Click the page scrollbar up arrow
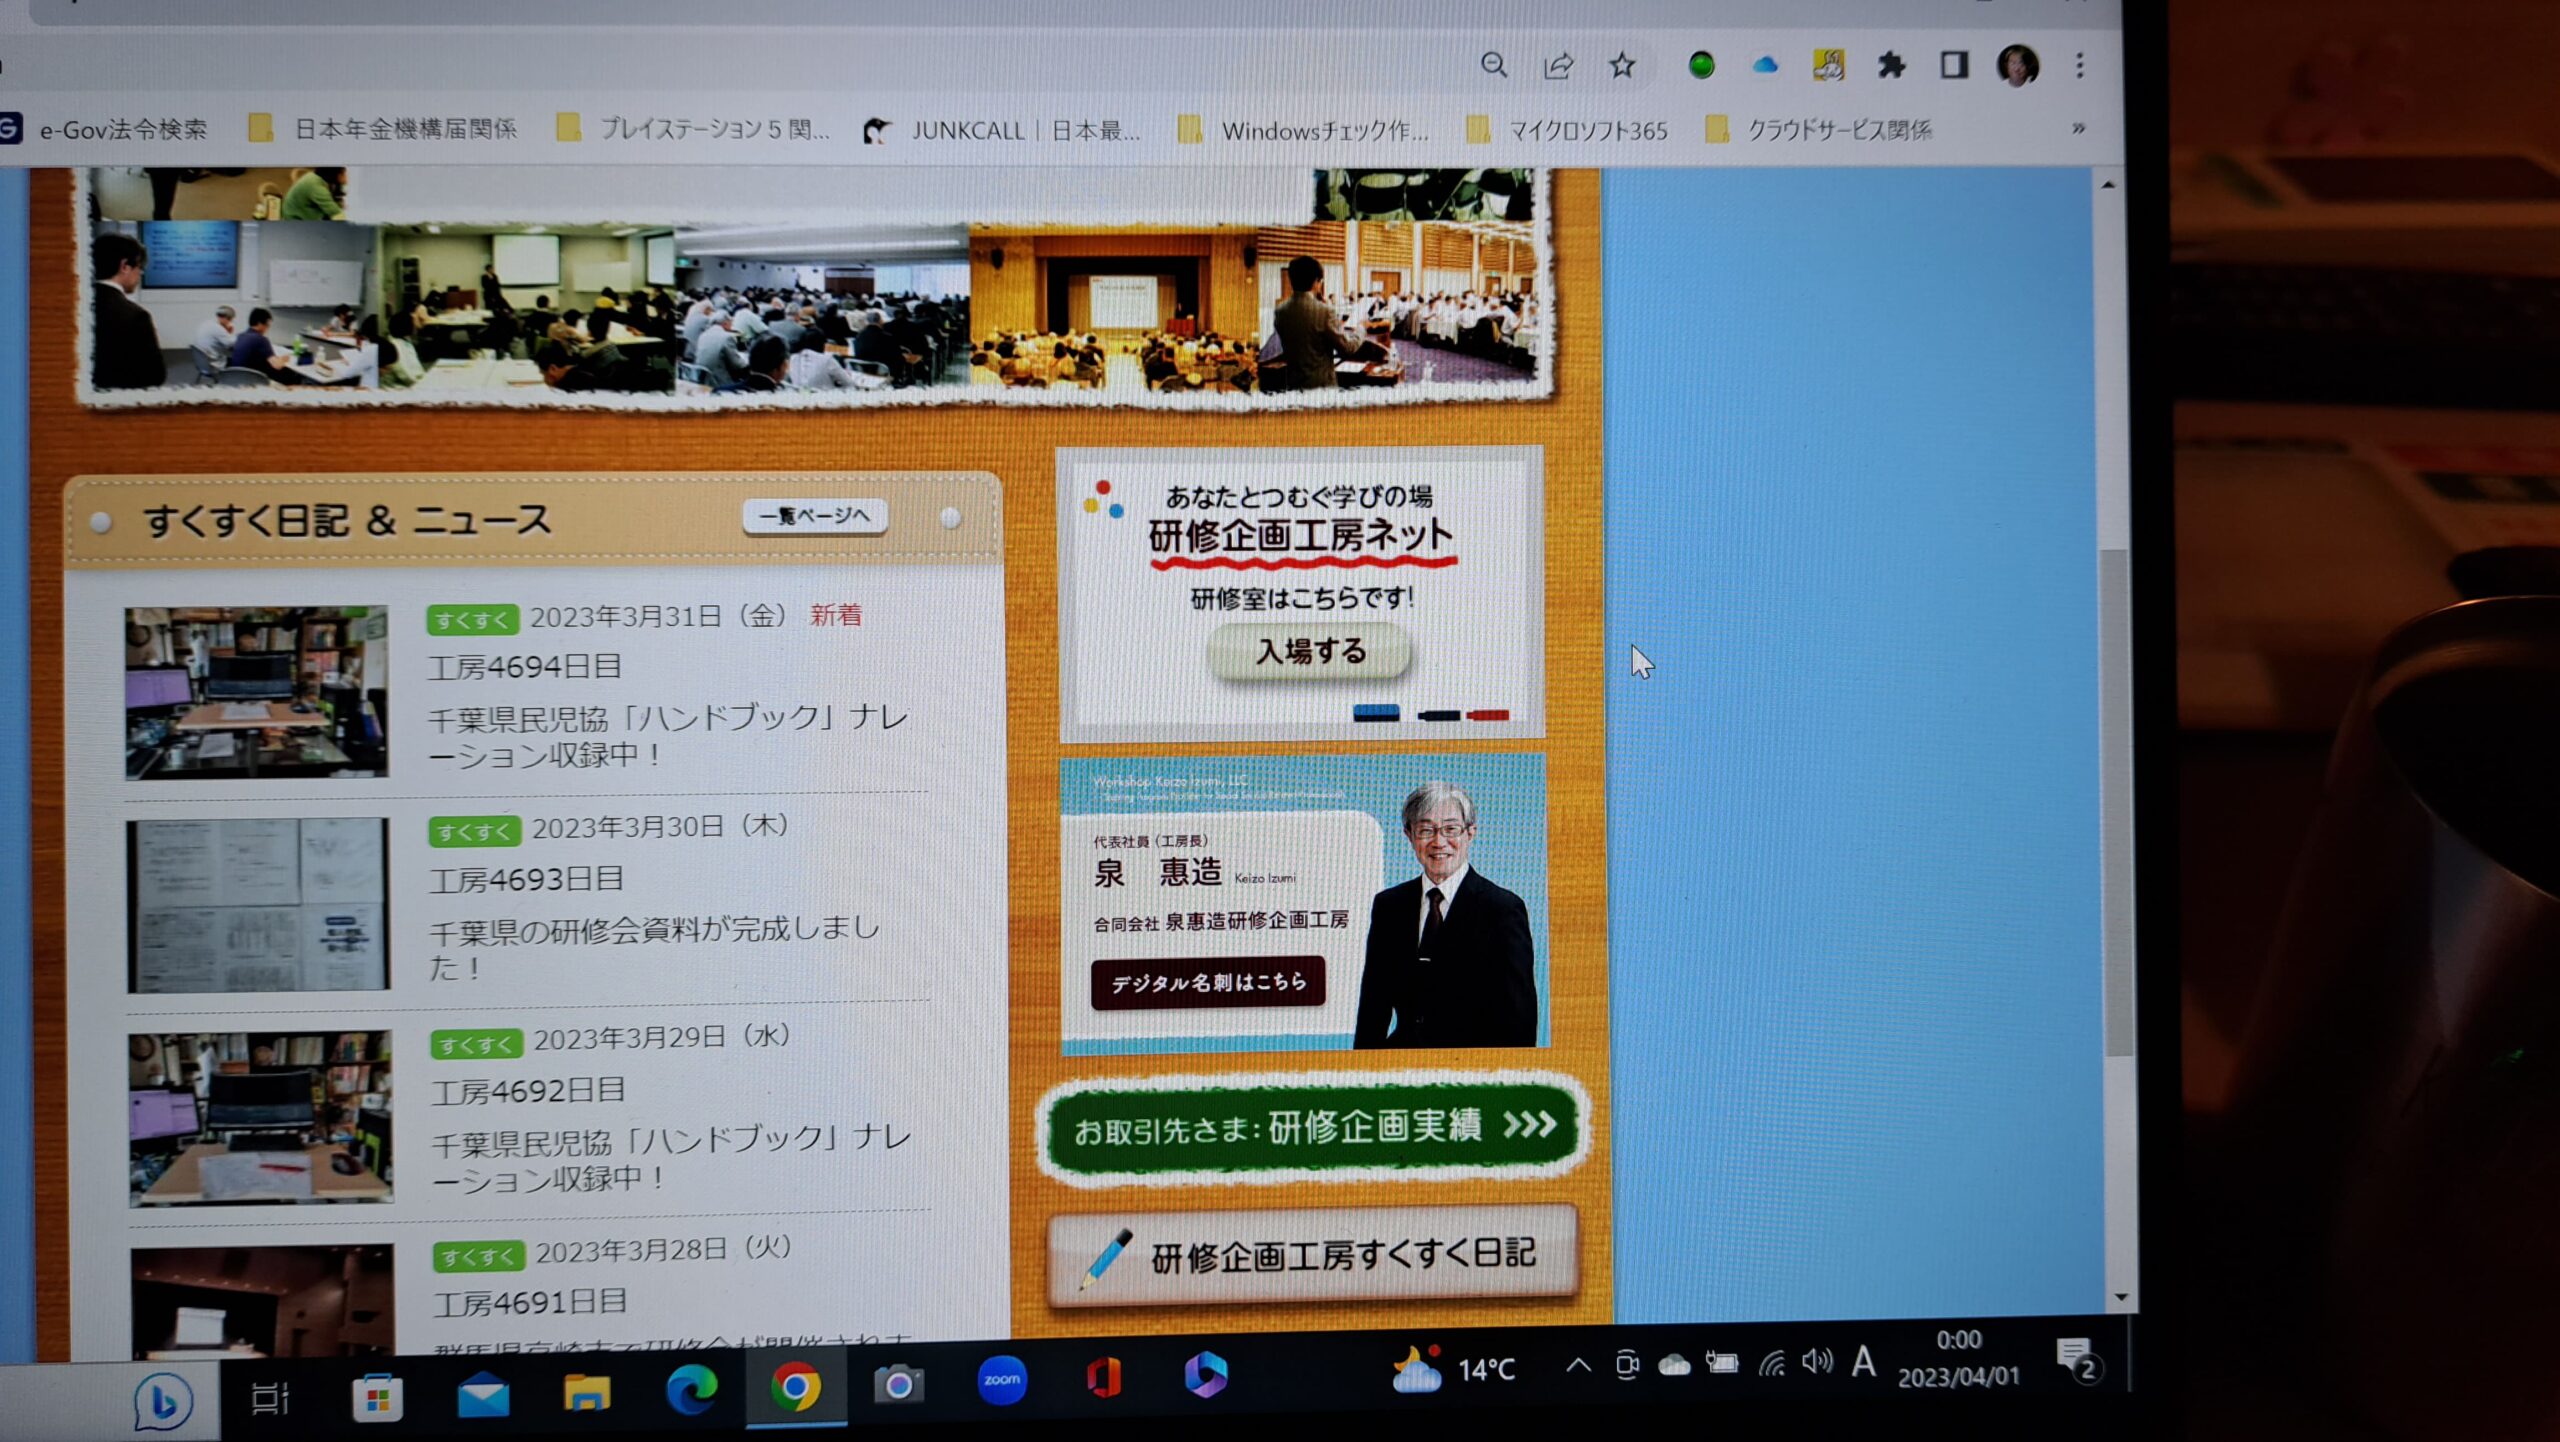Viewport: 2560px width, 1442px height. pos(2108,185)
